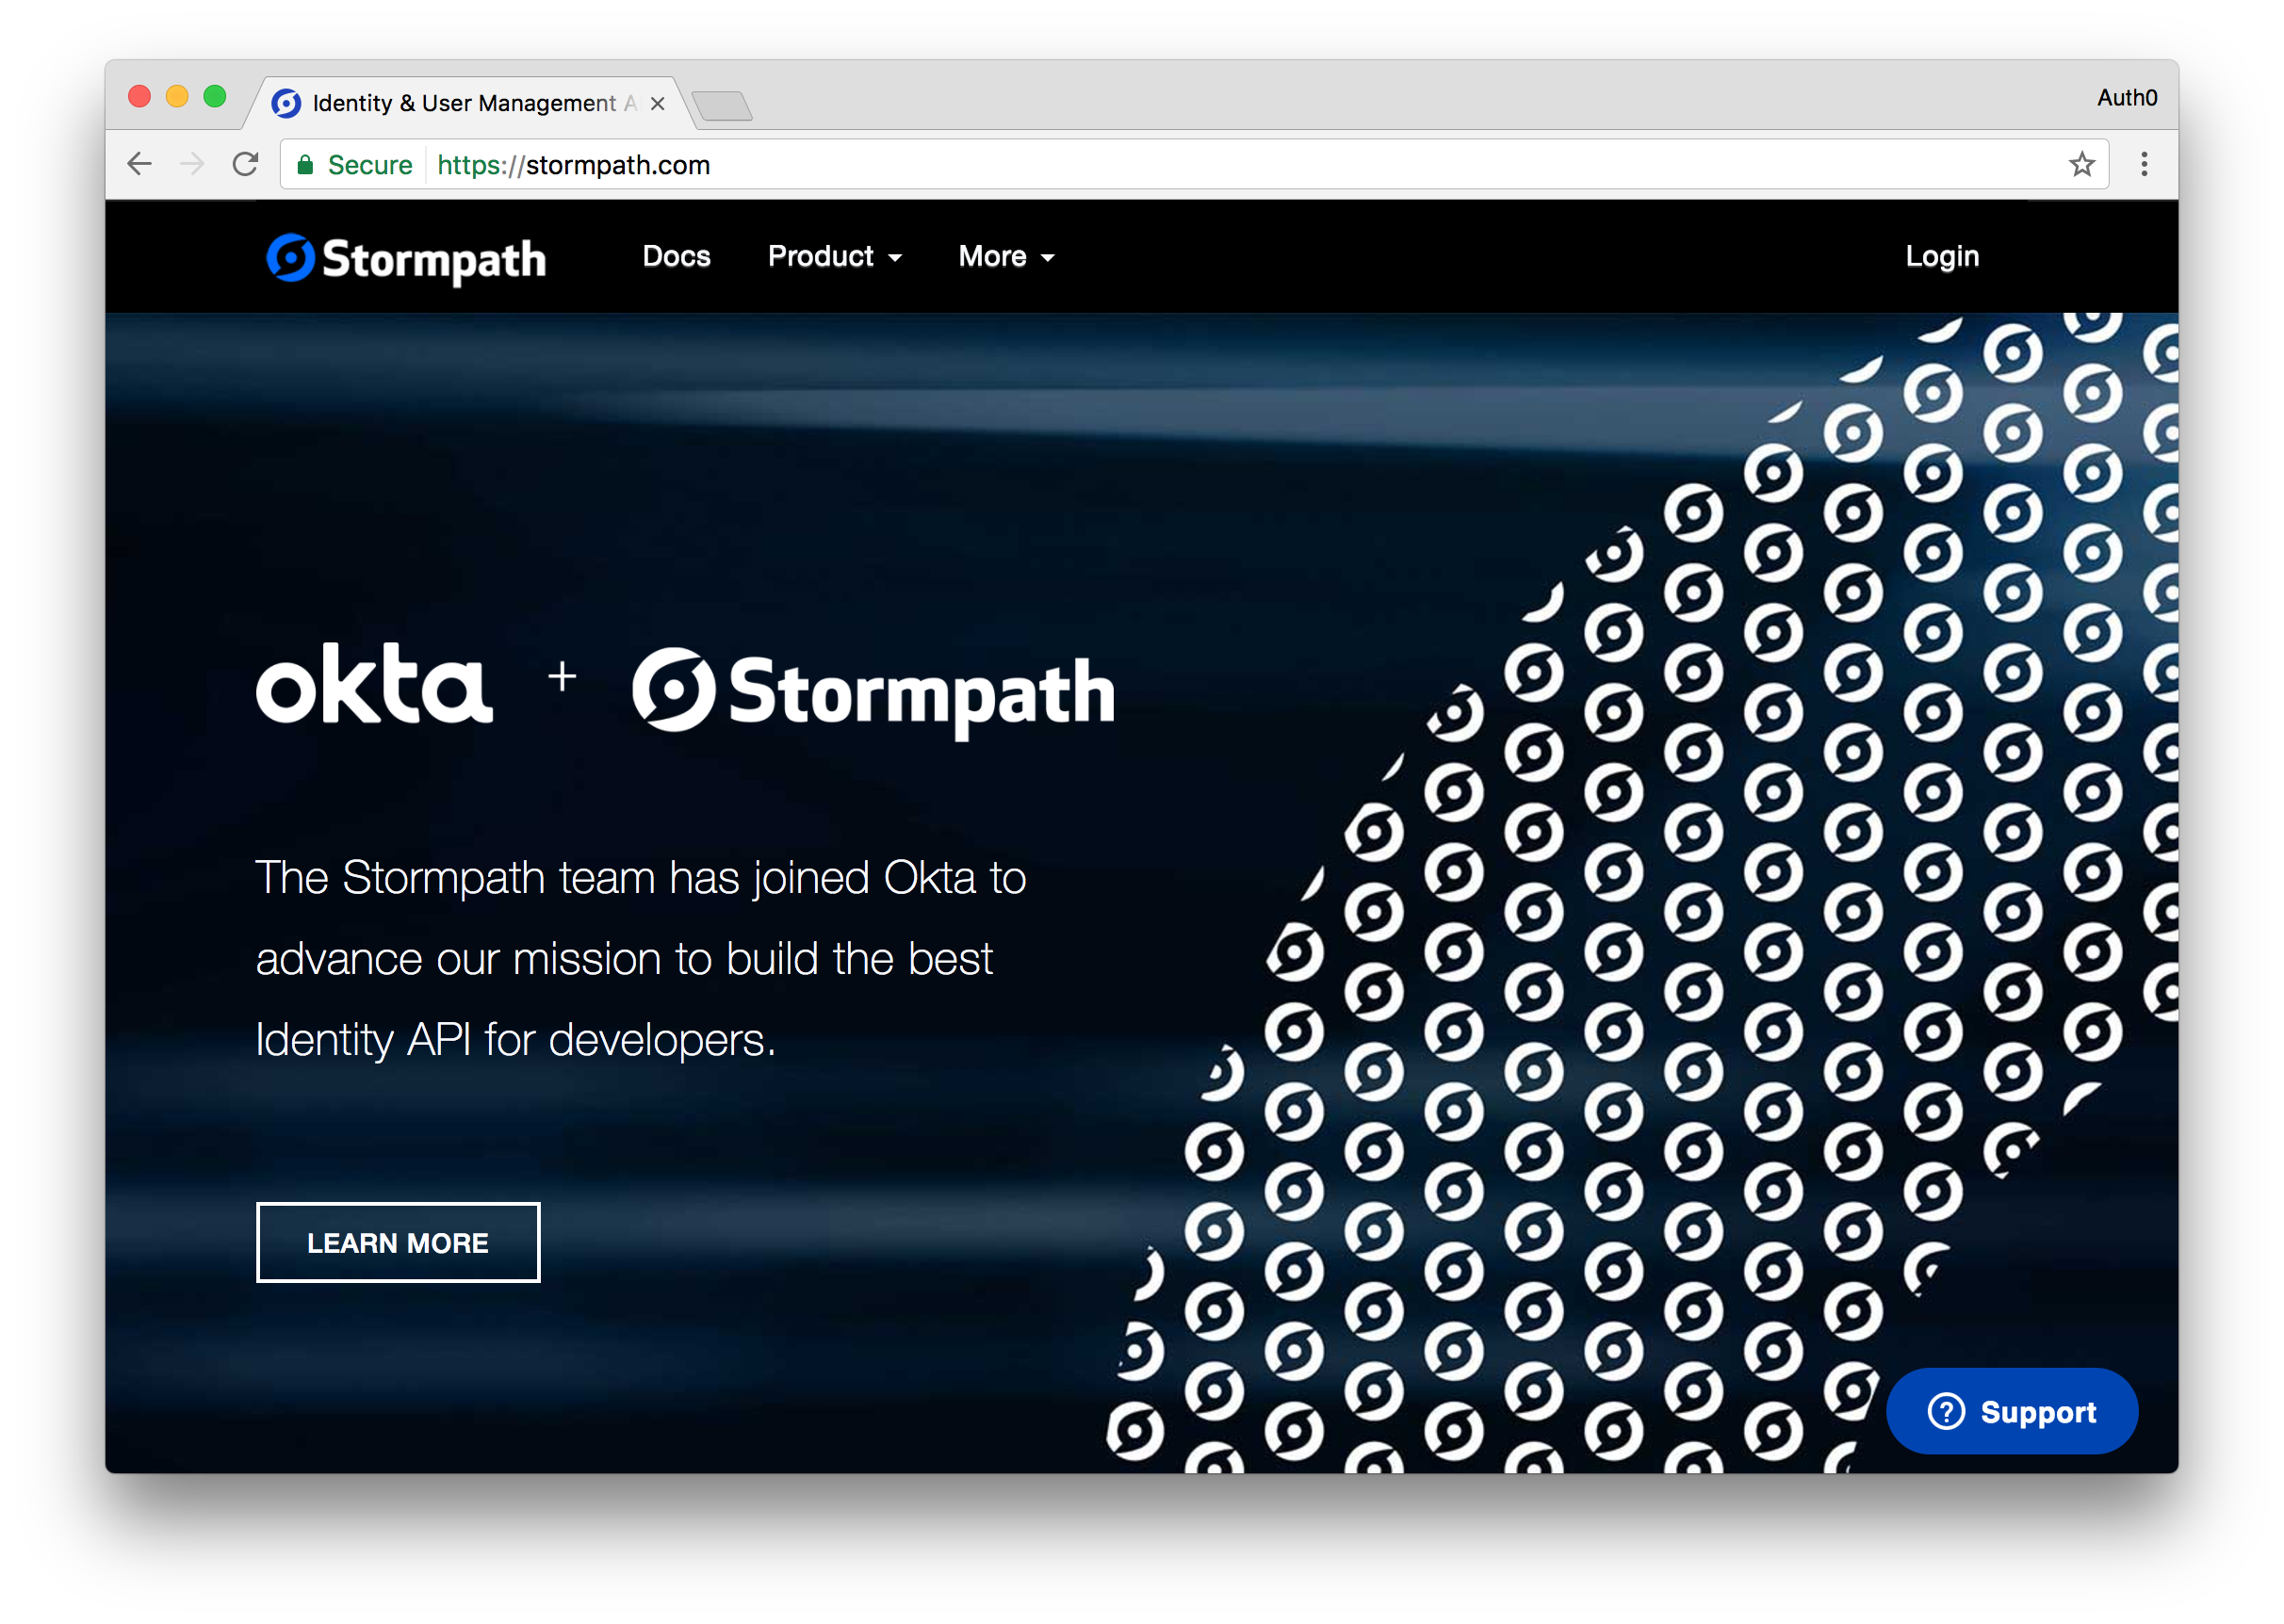2284x1624 pixels.
Task: Expand the Product dropdown menu
Action: coord(834,257)
